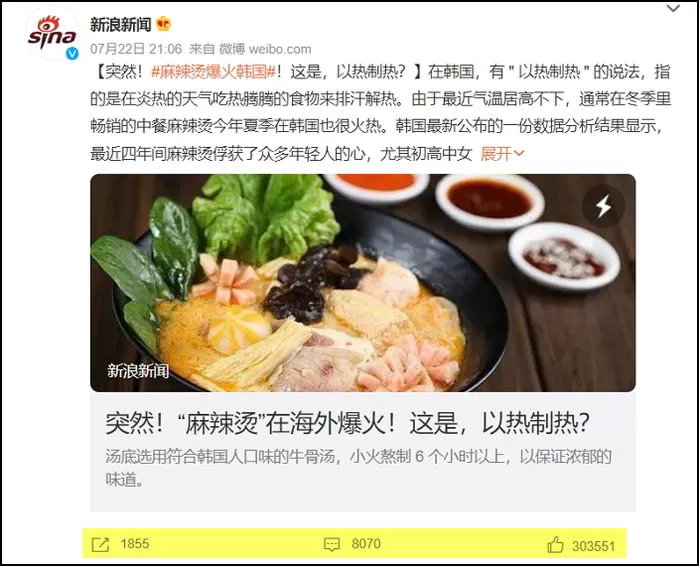Click the repost icon beside 1855
Image resolution: width=699 pixels, height=566 pixels.
(x=100, y=544)
